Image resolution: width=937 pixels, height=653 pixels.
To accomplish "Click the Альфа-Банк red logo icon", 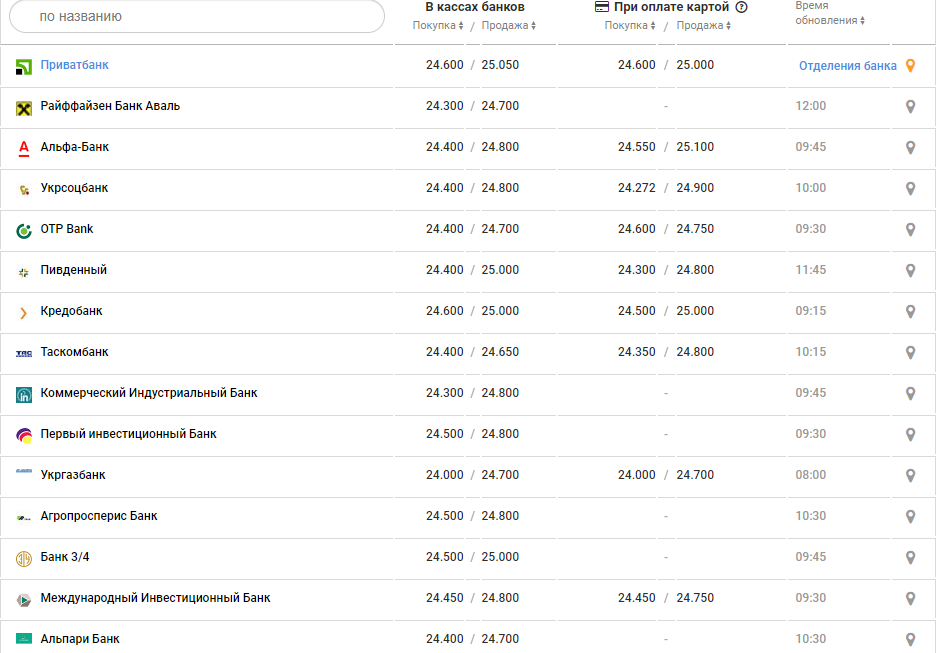I will pyautogui.click(x=24, y=148).
